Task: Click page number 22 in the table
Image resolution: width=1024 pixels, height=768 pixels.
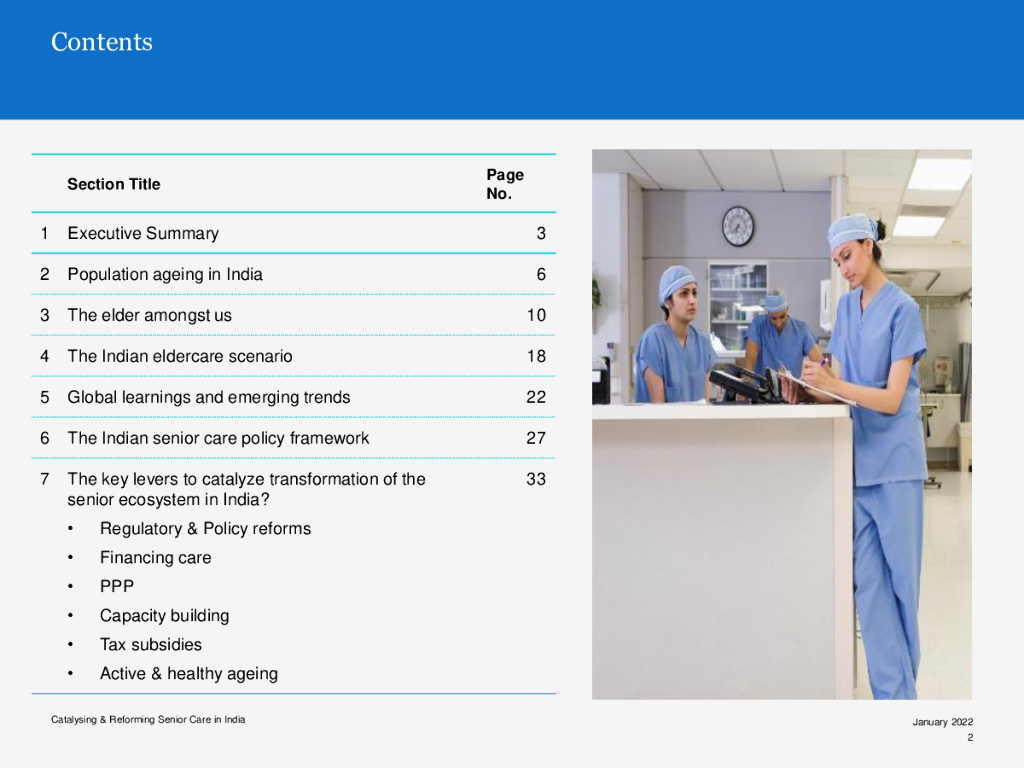Action: point(536,397)
